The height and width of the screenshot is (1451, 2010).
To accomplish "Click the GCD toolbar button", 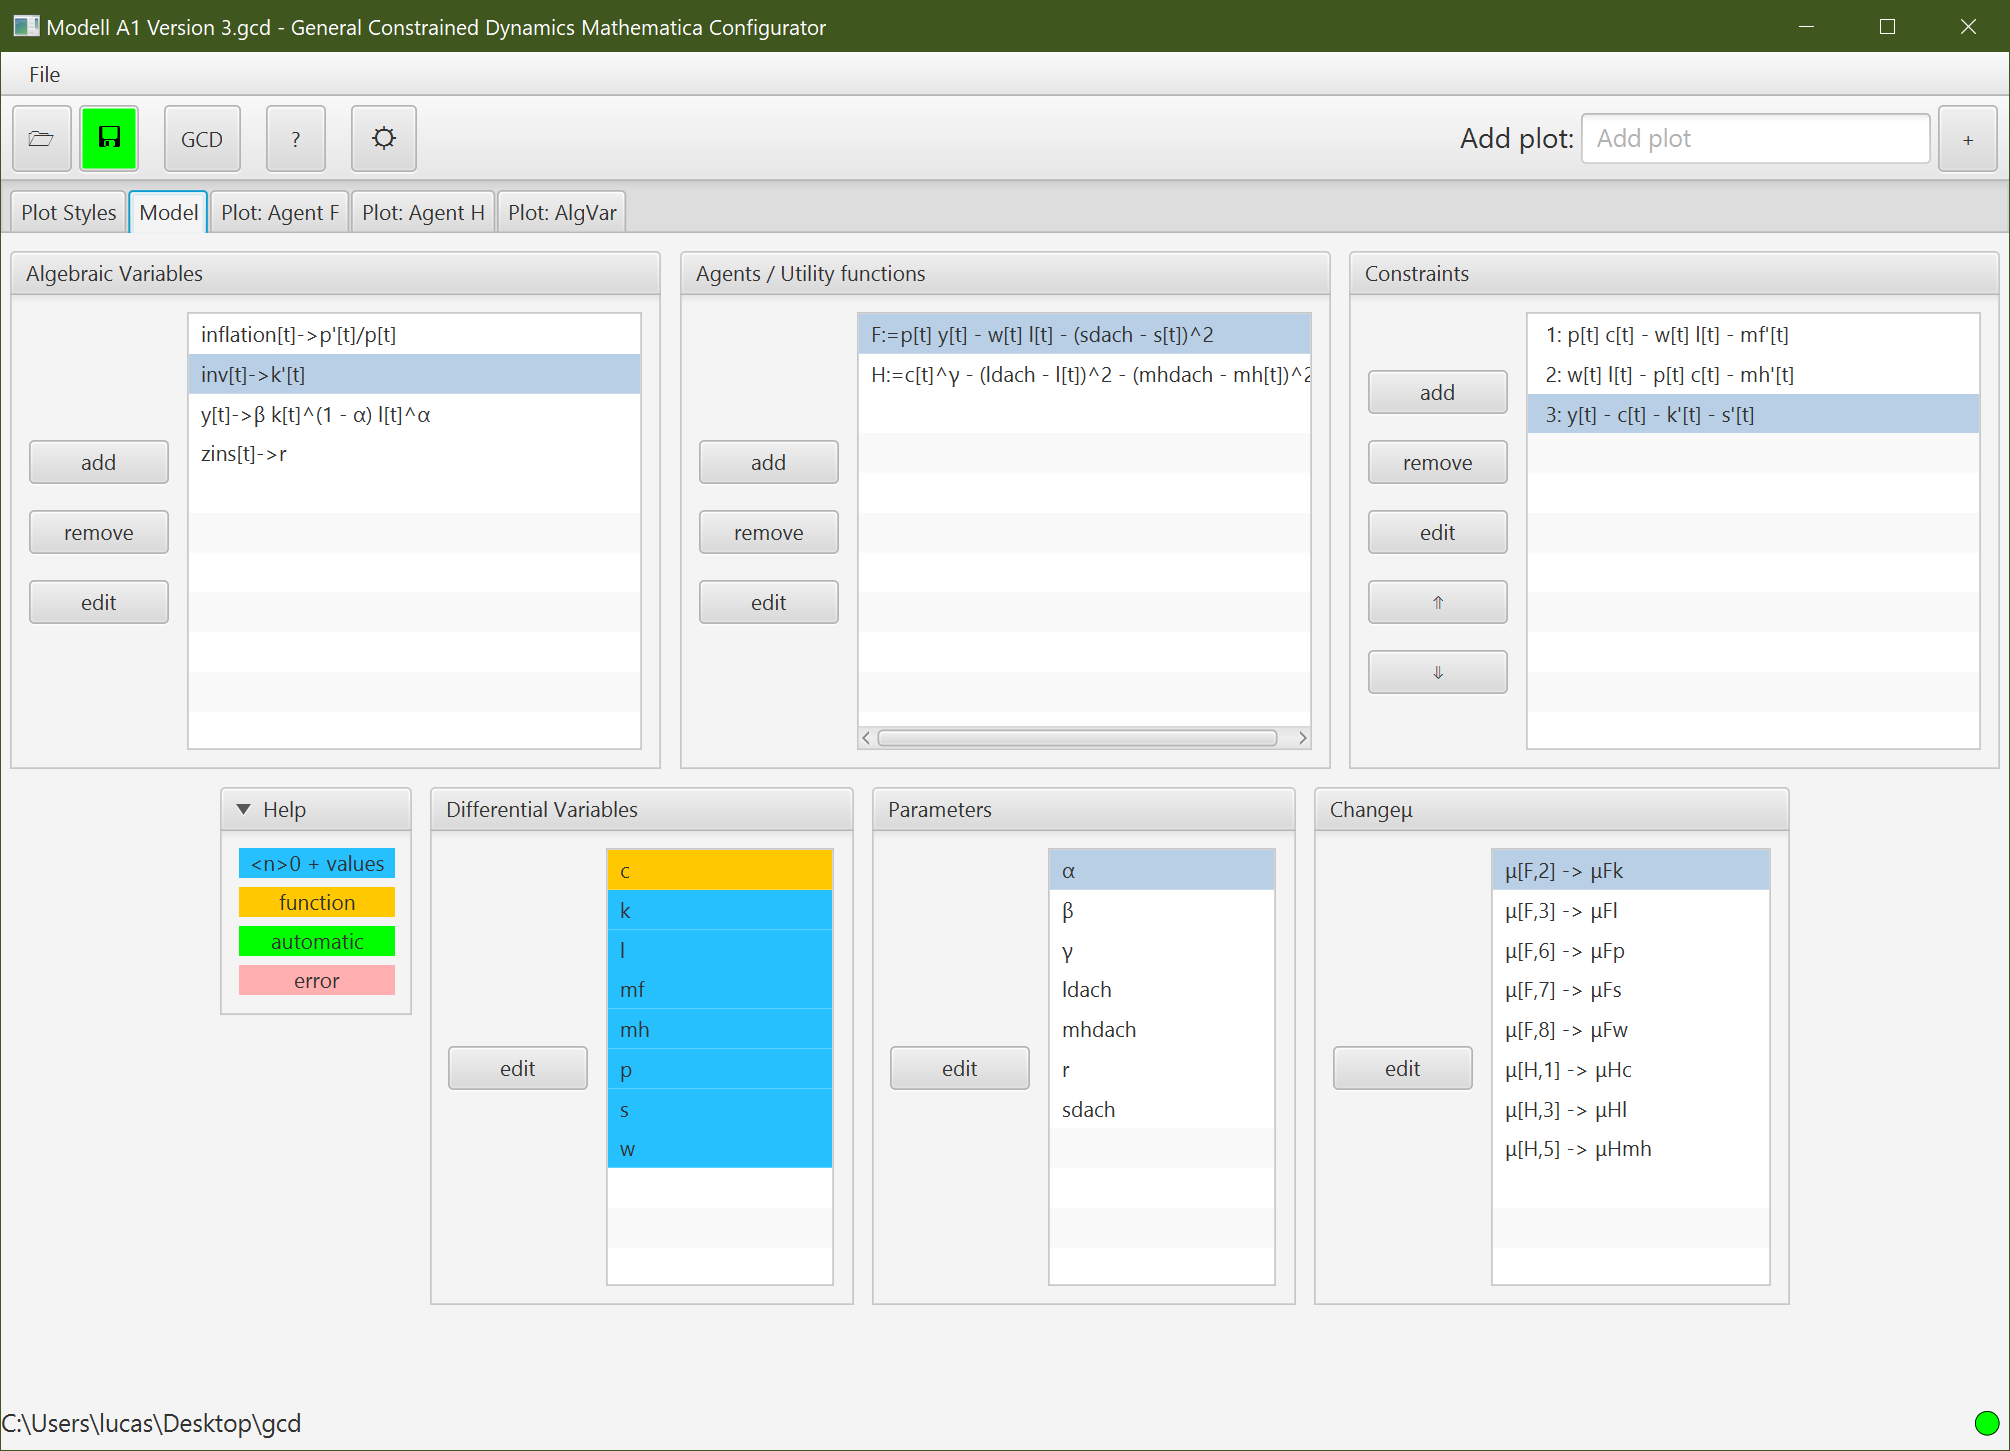I will [x=202, y=138].
